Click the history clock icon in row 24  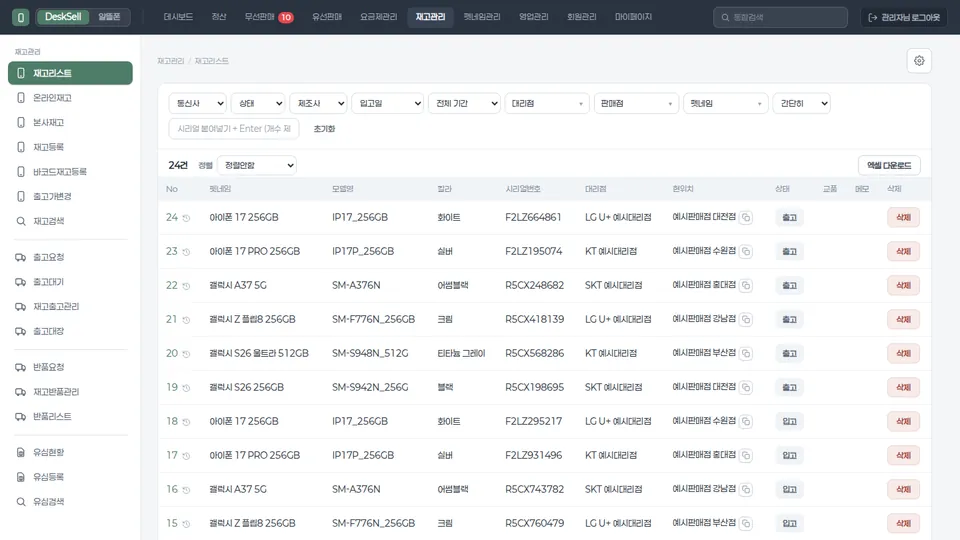(186, 218)
